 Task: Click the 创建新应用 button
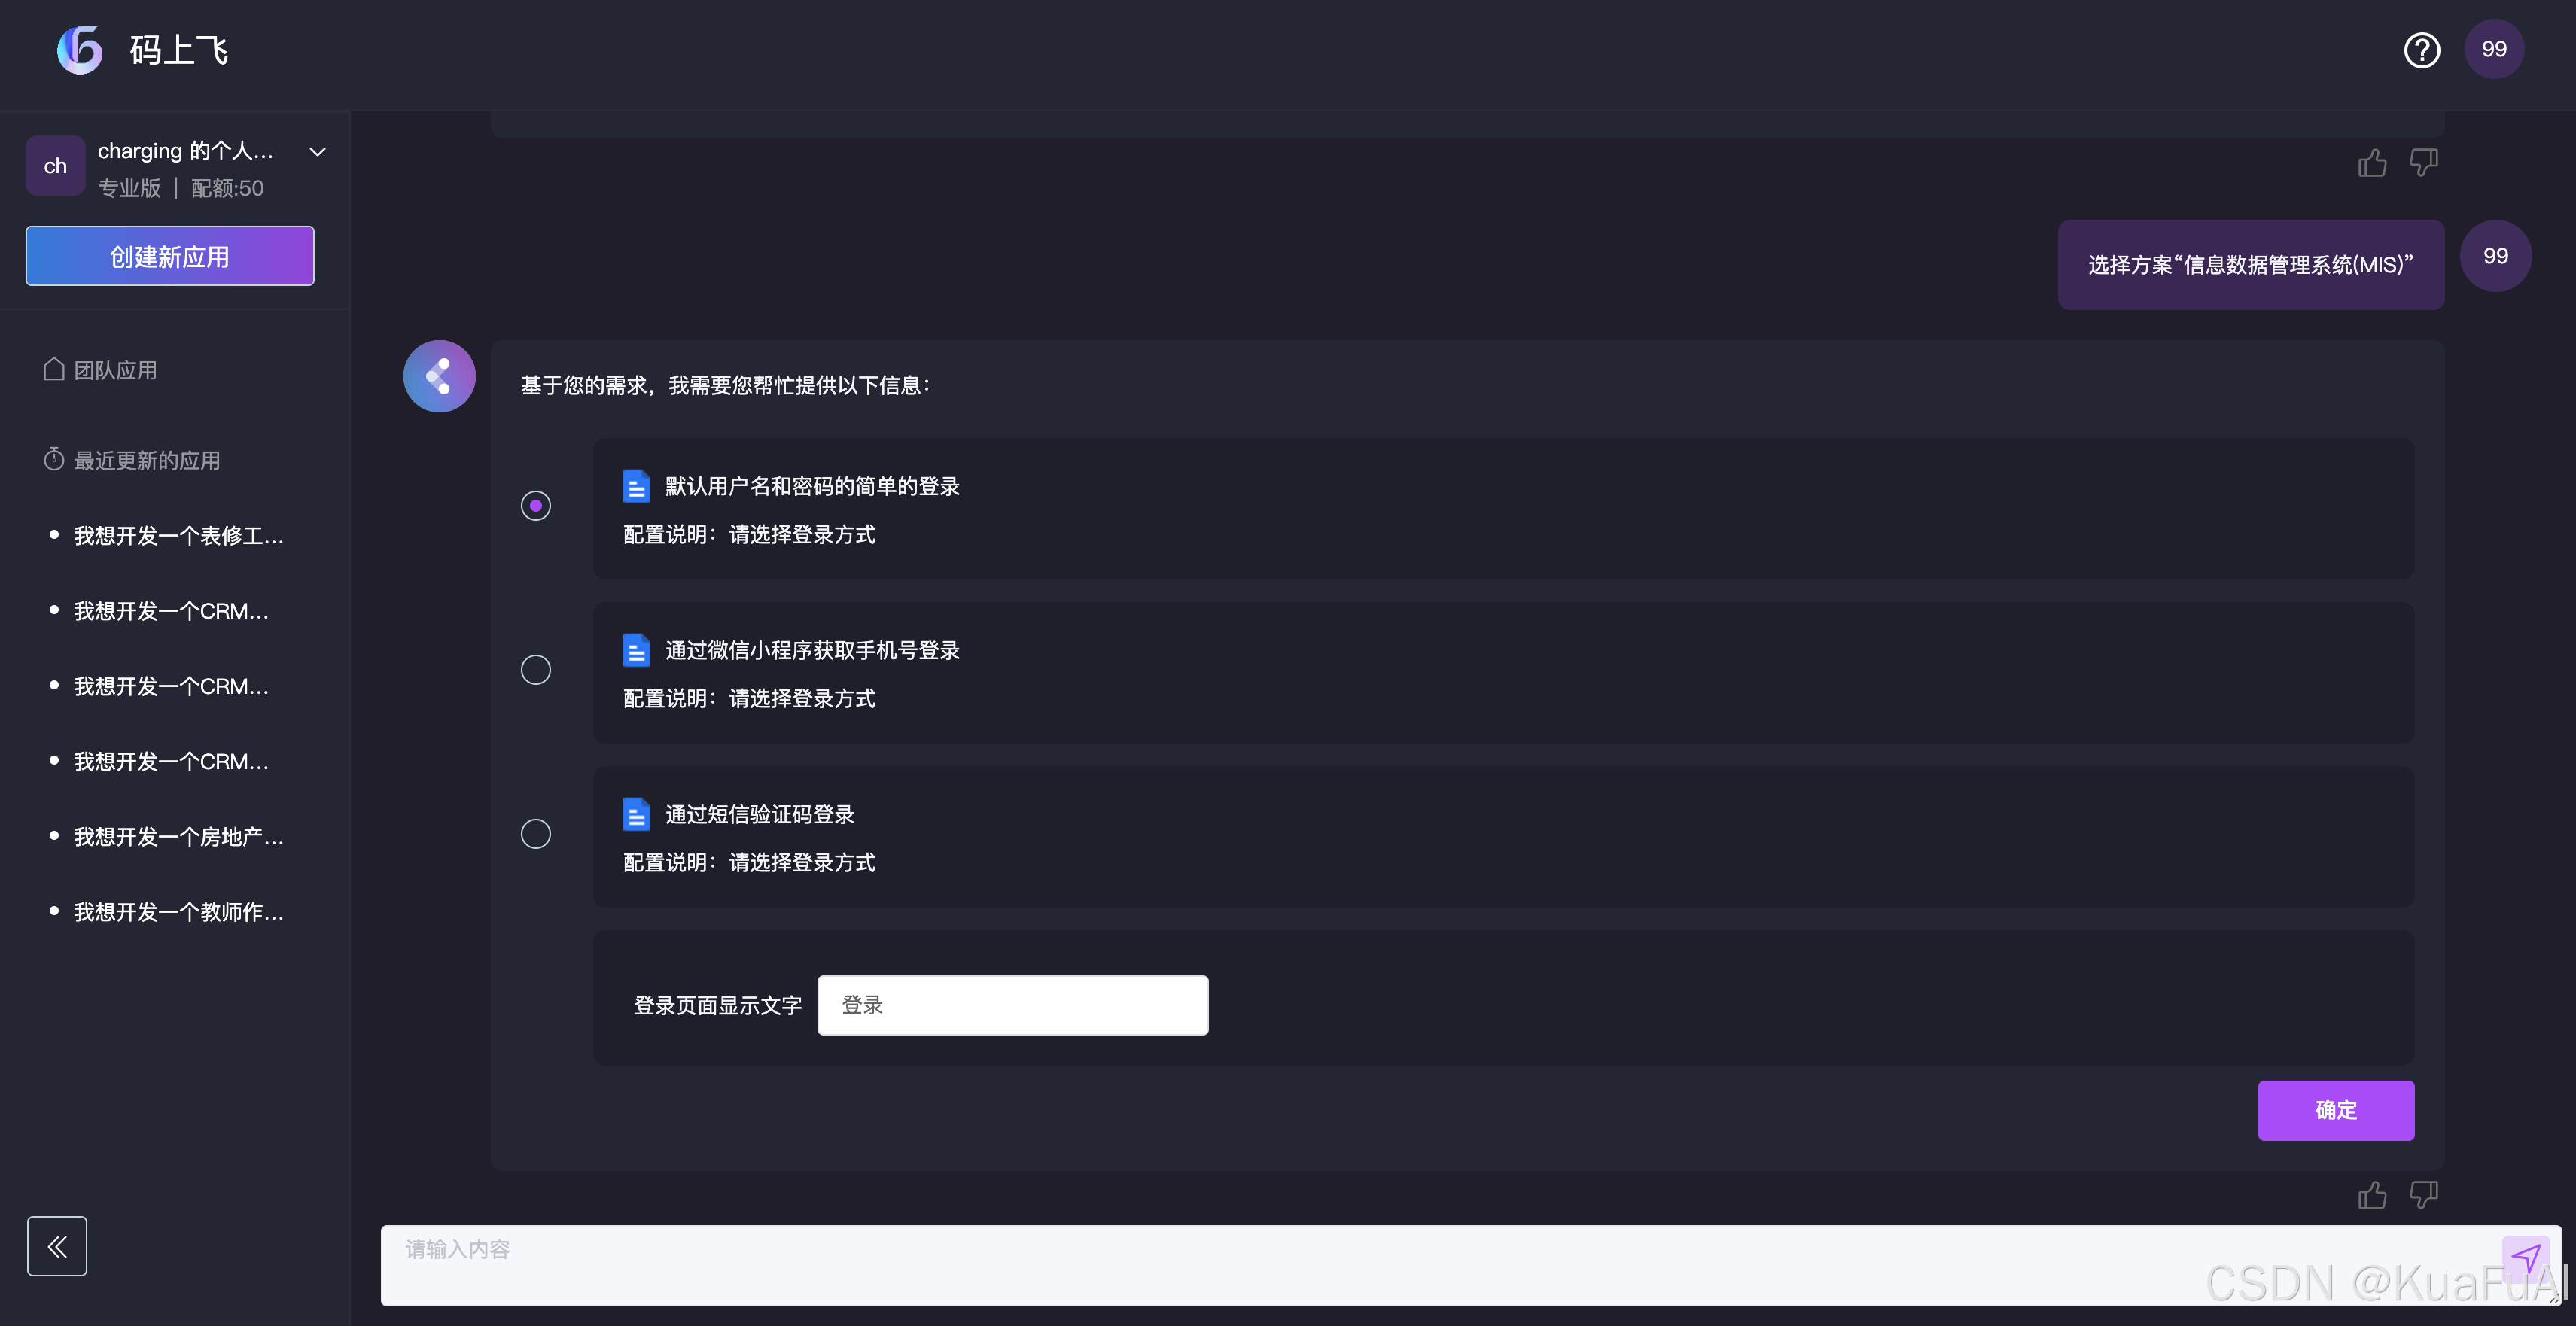(170, 256)
